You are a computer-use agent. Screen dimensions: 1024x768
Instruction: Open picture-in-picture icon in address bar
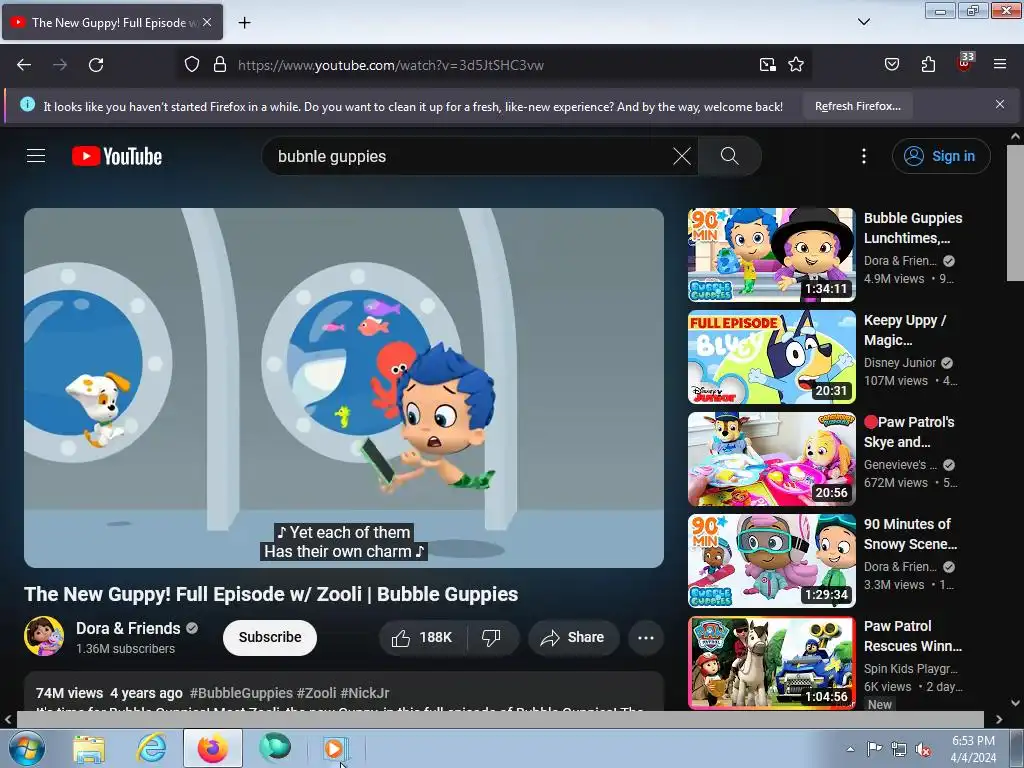click(x=767, y=65)
